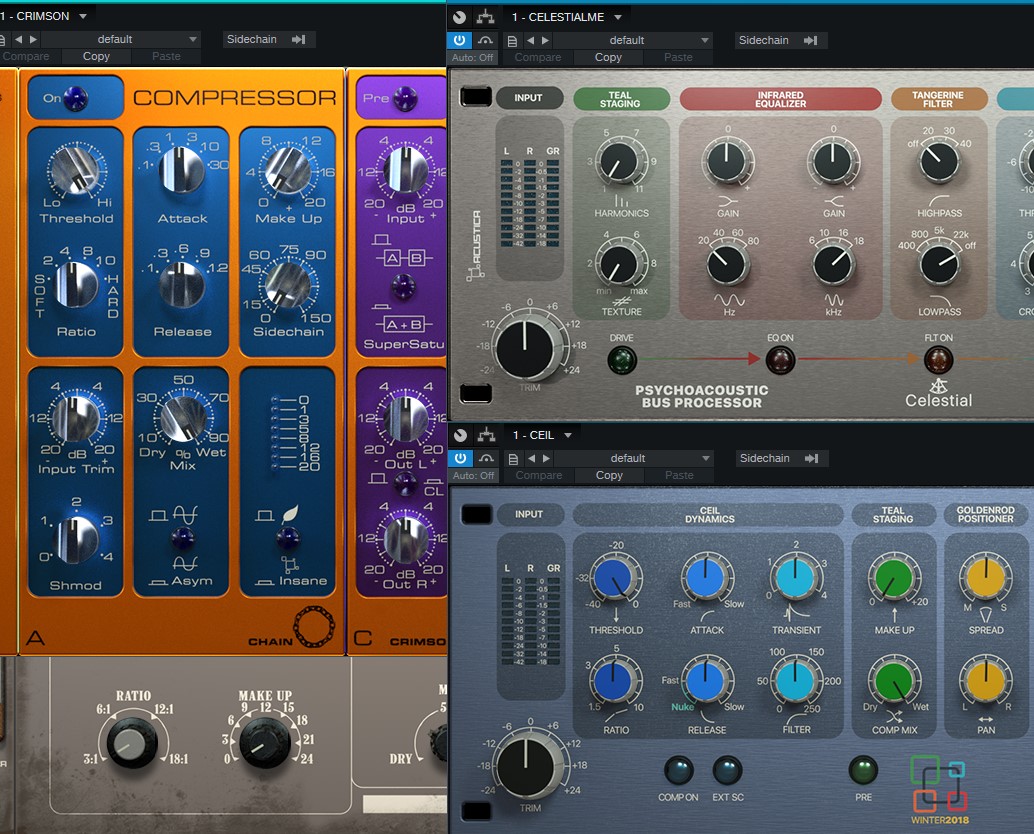This screenshot has width=1034, height=834.
Task: Click the Celestial TRIM knob
Action: pyautogui.click(x=526, y=347)
